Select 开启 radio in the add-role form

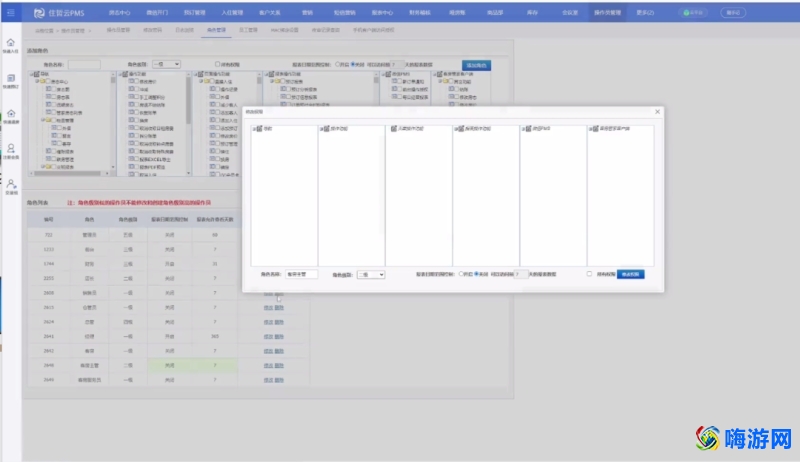click(337, 64)
